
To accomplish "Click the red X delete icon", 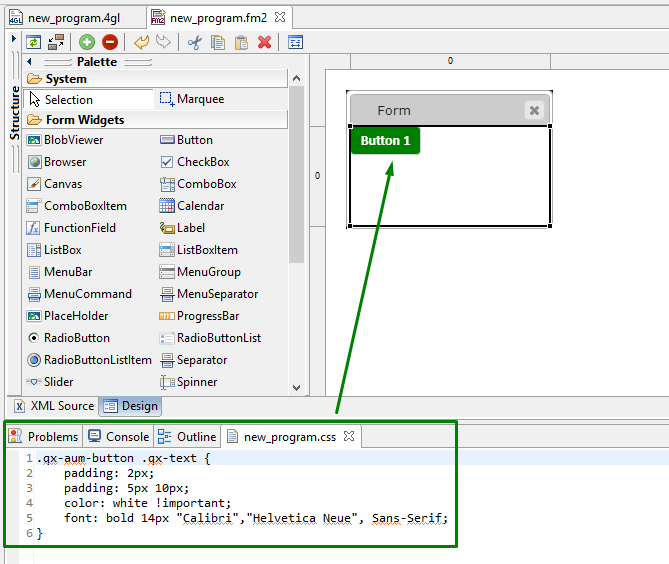I will [x=264, y=42].
